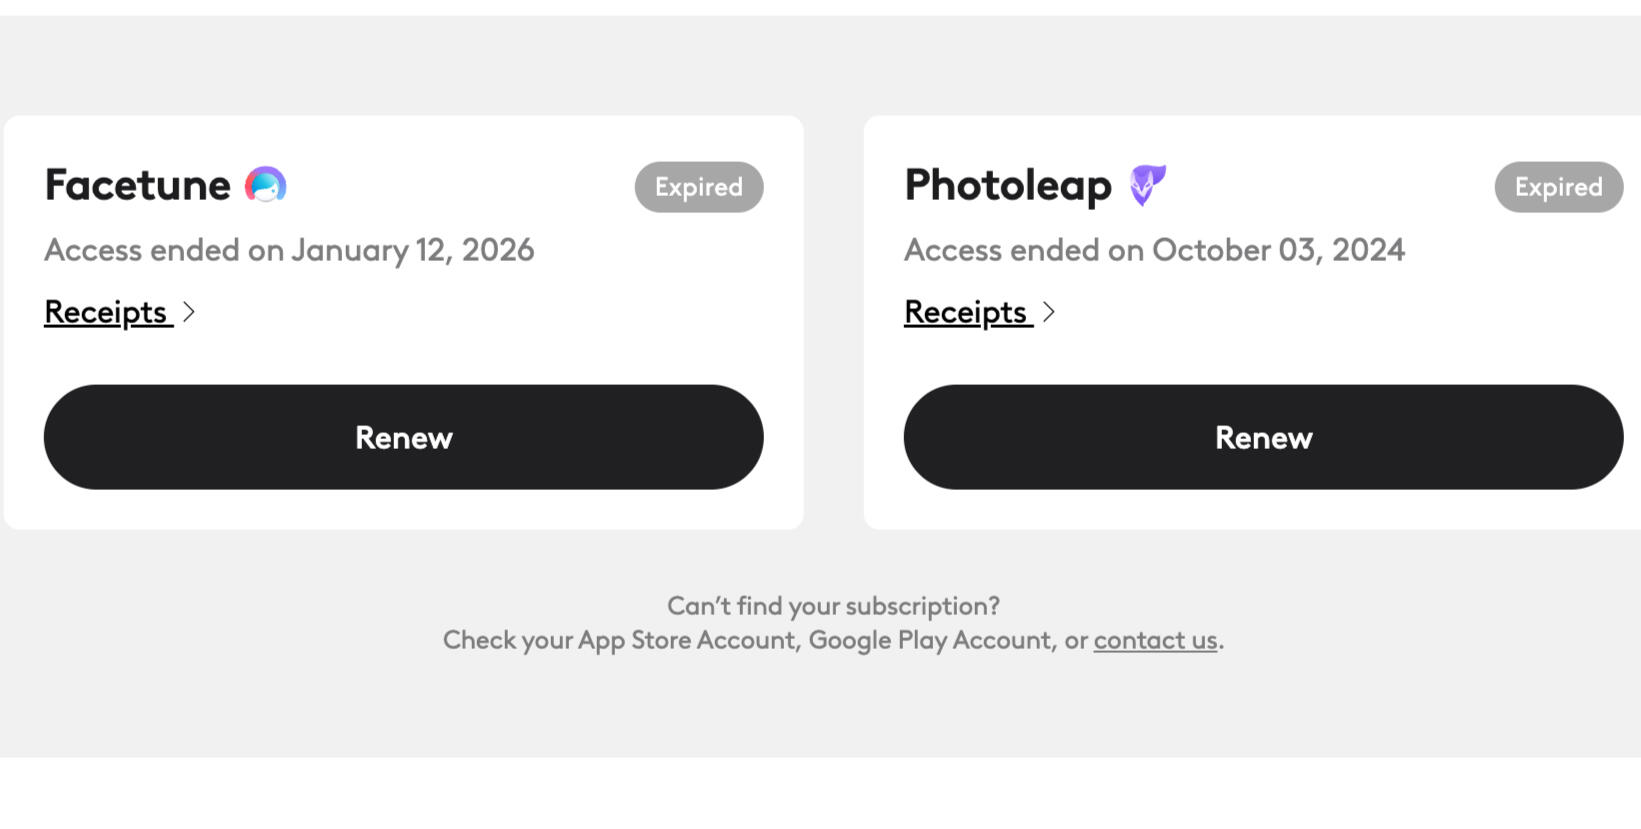Follow the contact us link
This screenshot has height=829, width=1641.
[x=1155, y=640]
